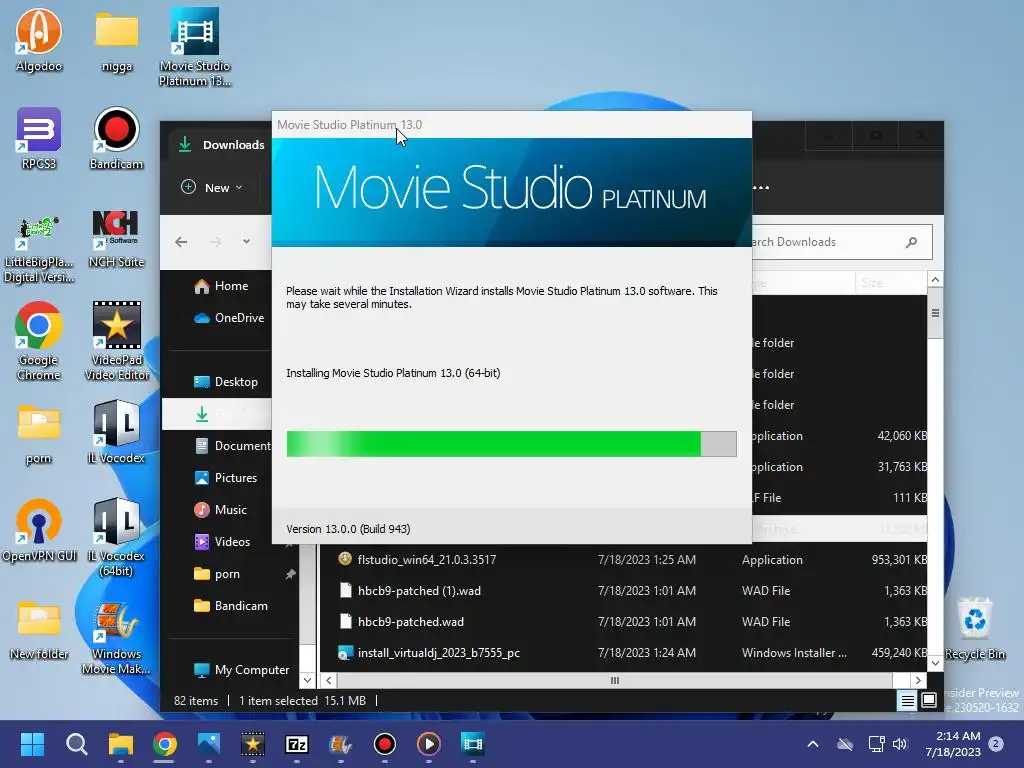Open notifications badge in the tray
The width and height of the screenshot is (1024, 768).
click(996, 743)
